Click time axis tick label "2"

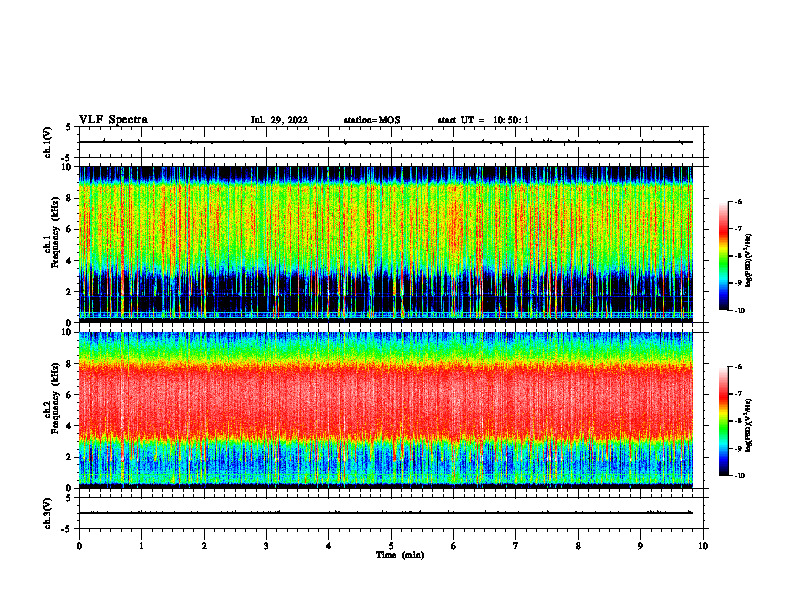point(204,546)
